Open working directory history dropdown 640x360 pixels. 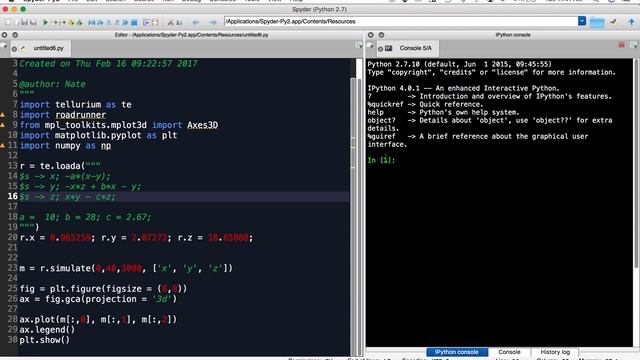582,21
